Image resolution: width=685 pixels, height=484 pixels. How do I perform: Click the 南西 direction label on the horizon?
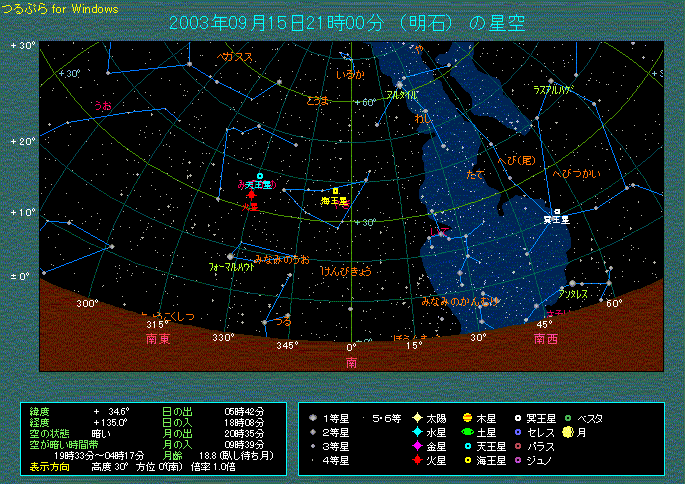coord(546,339)
